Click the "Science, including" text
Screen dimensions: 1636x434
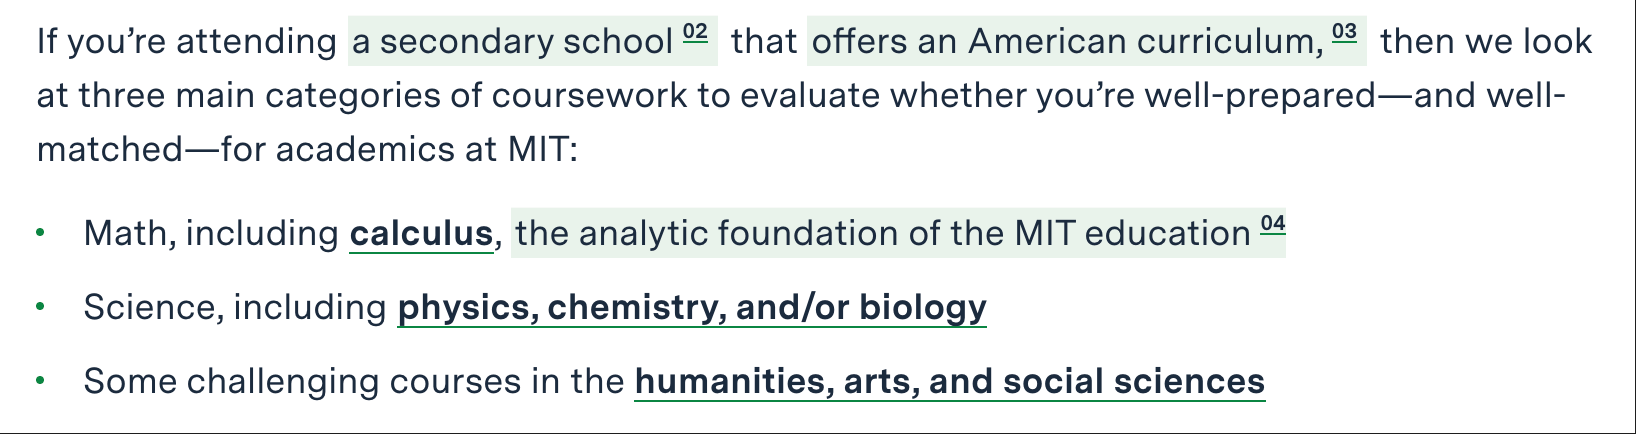pos(235,308)
